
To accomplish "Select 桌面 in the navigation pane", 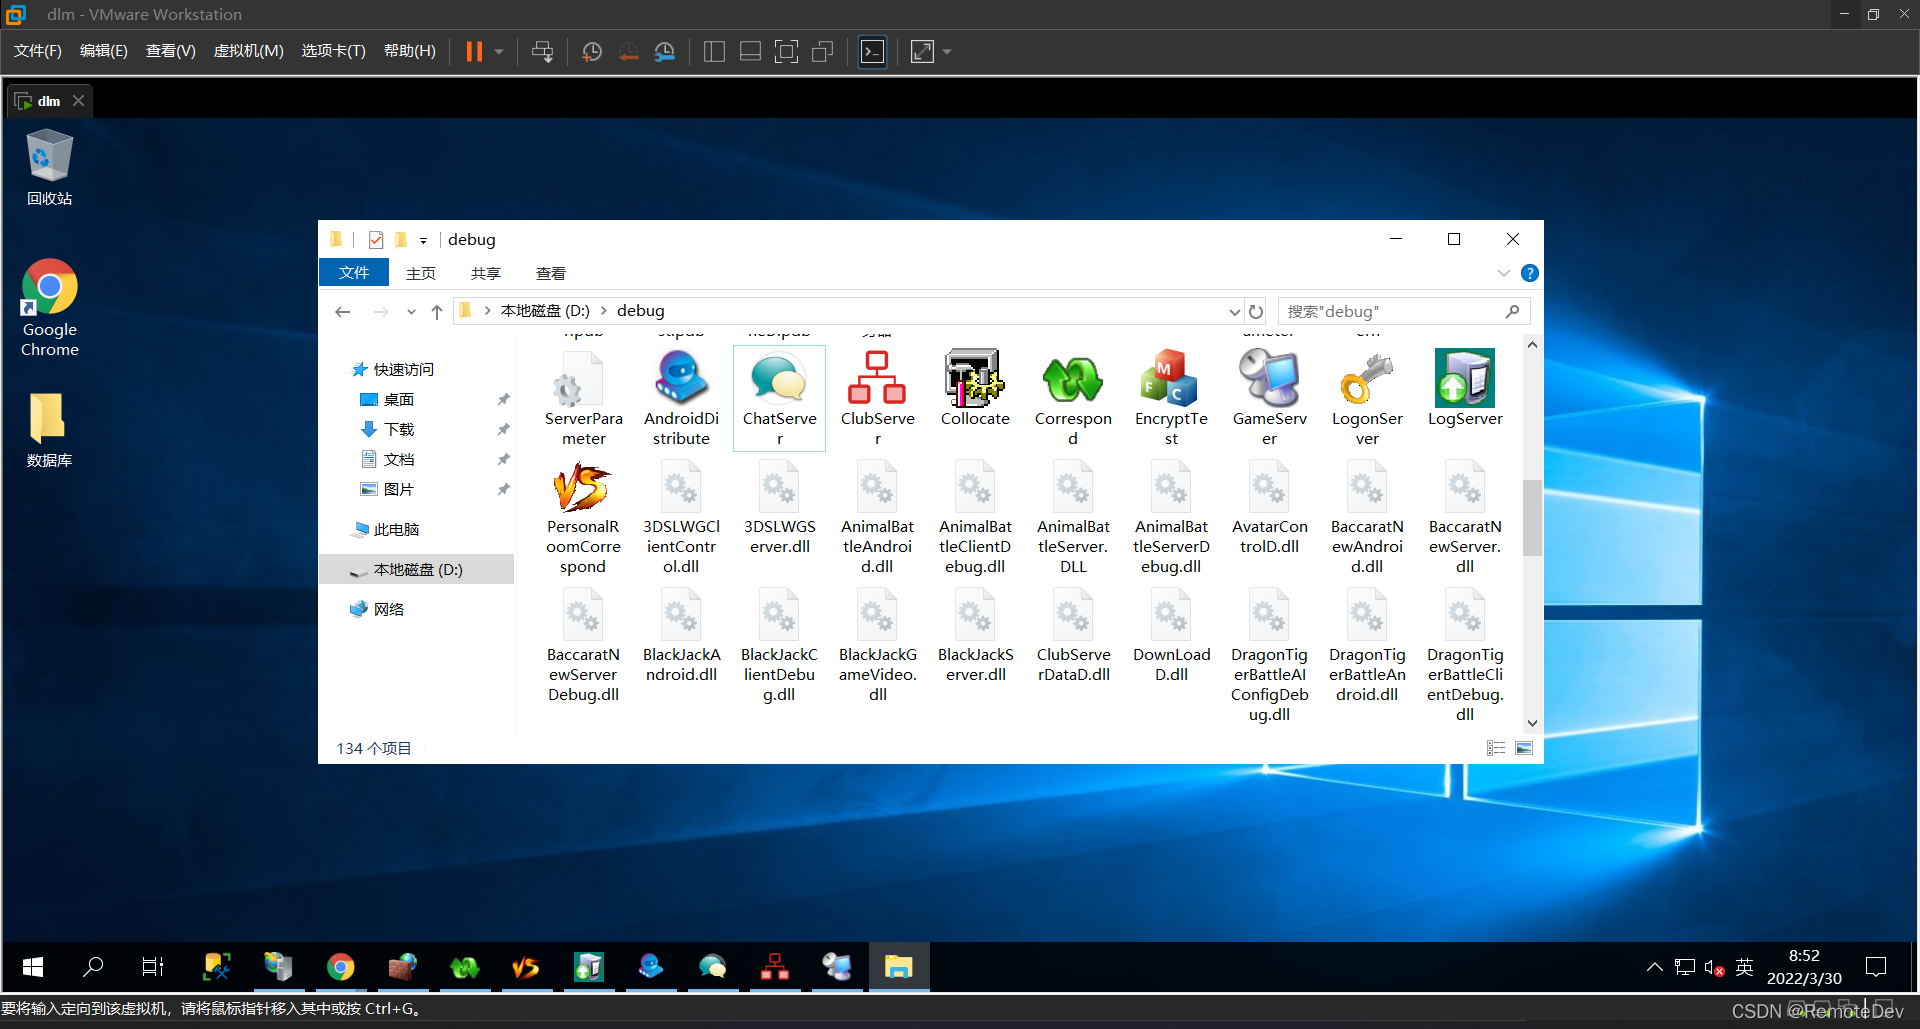I will (x=399, y=400).
